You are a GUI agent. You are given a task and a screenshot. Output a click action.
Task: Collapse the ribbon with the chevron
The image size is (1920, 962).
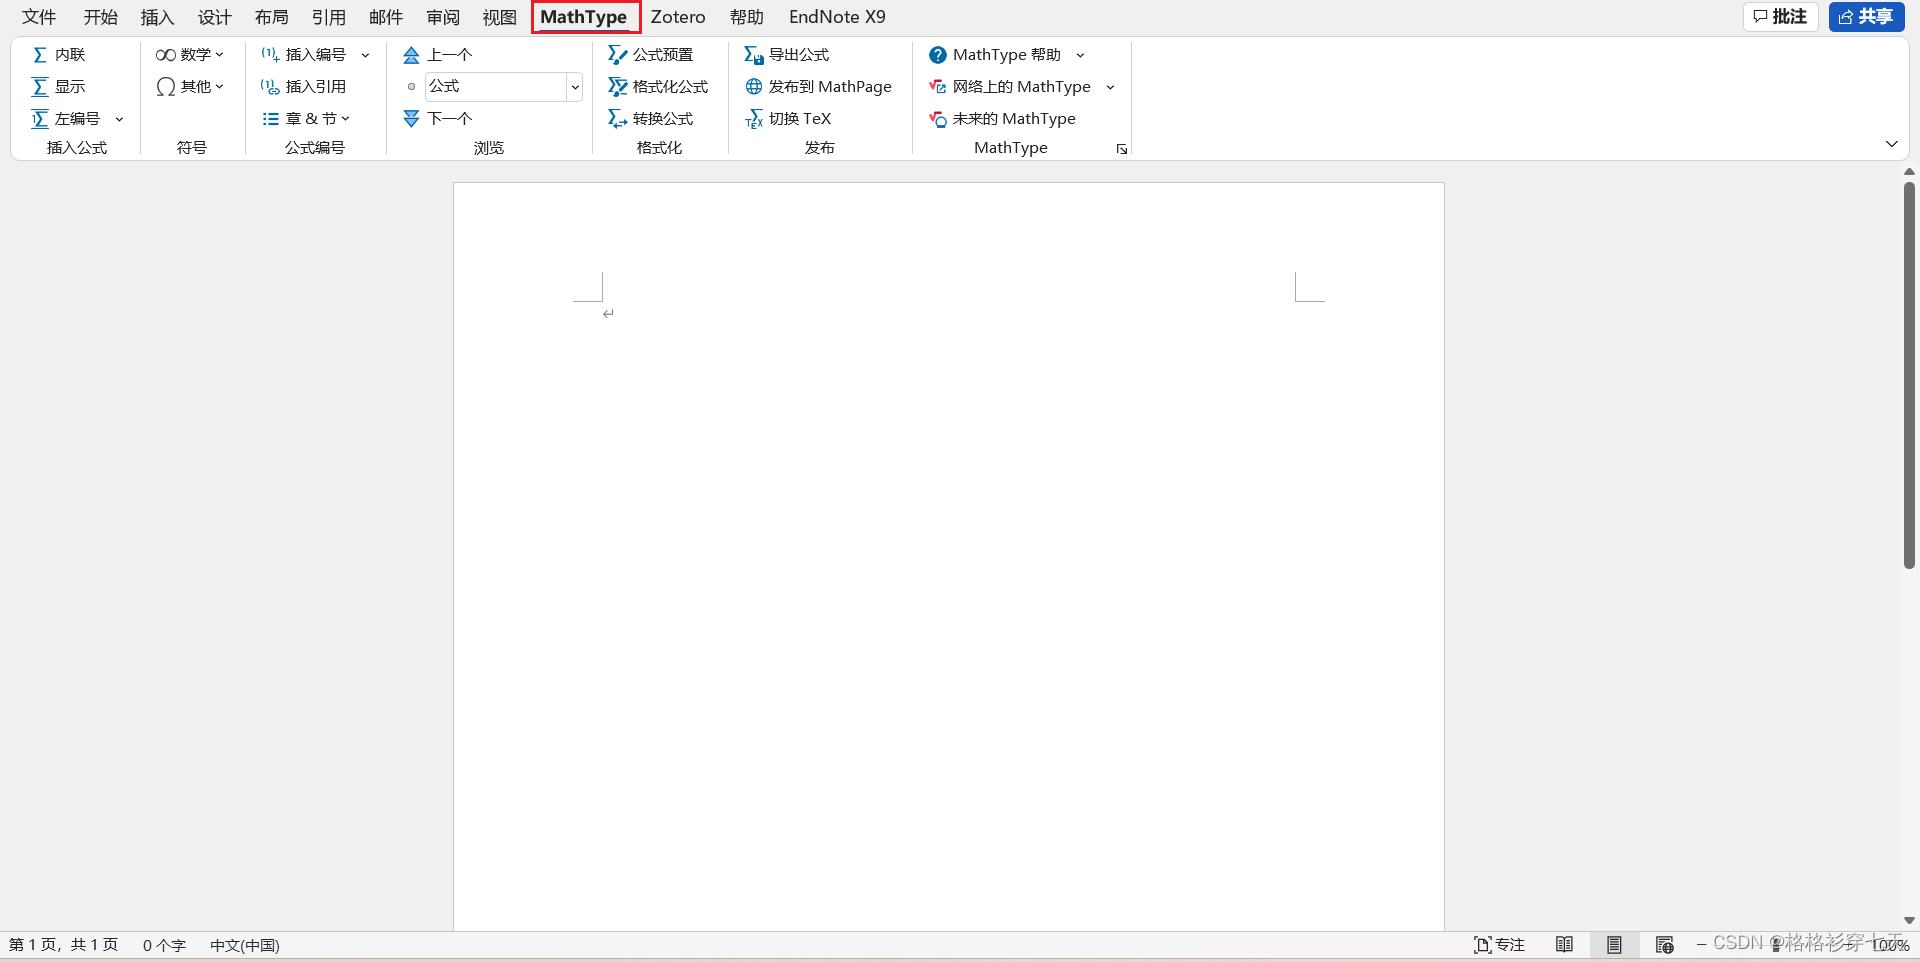[x=1892, y=144]
